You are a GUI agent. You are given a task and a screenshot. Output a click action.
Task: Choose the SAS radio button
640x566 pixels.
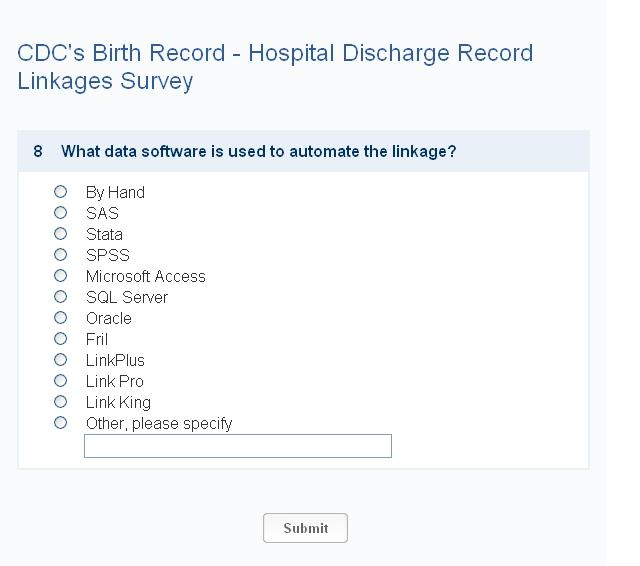tap(60, 212)
